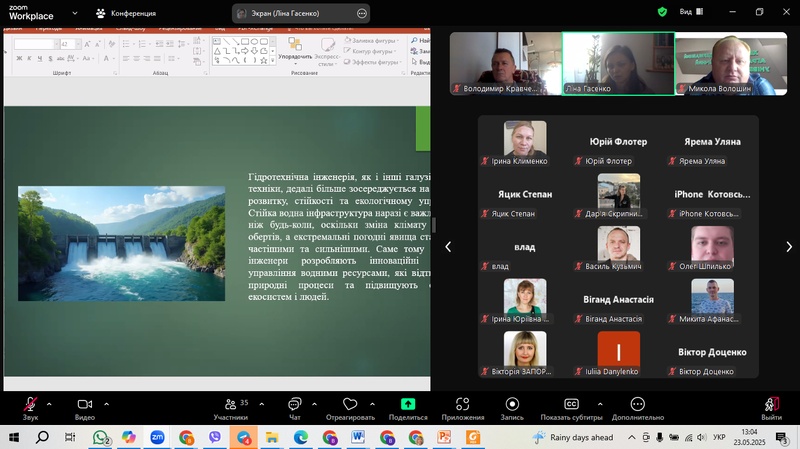Click Экспресс-стили quick styles button

[x=327, y=51]
